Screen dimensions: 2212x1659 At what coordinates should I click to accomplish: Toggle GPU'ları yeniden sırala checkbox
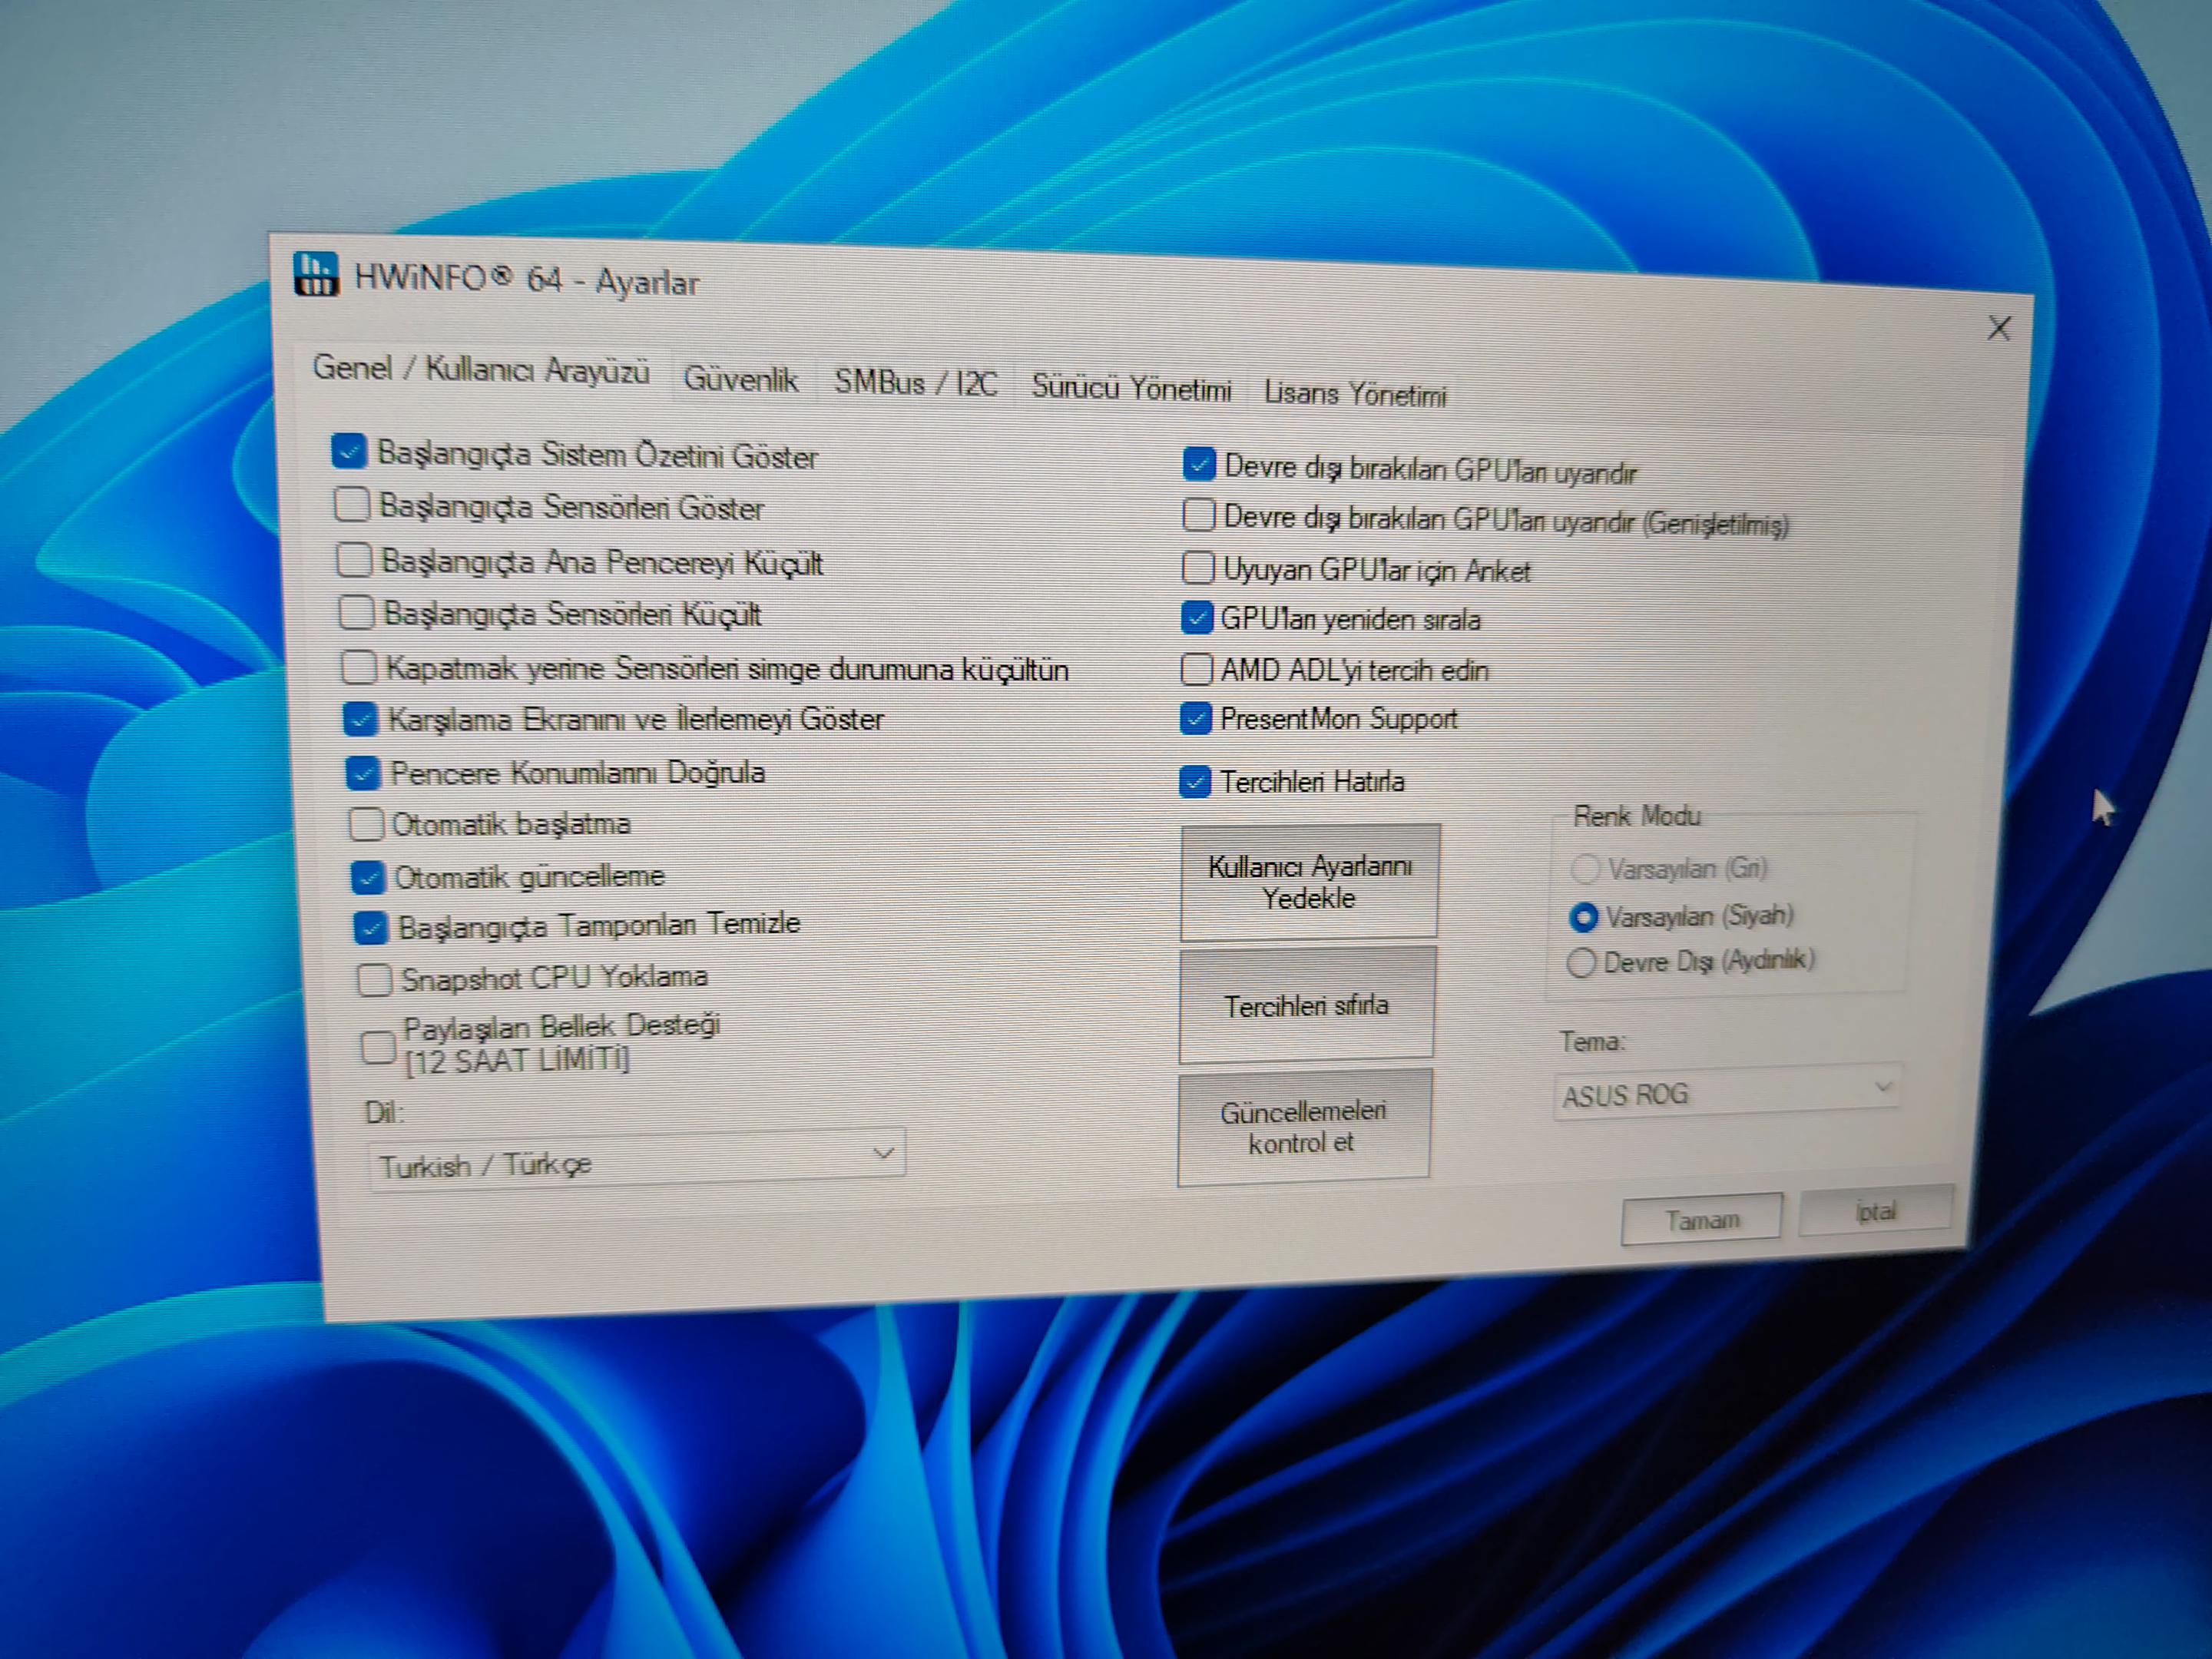coord(1197,618)
